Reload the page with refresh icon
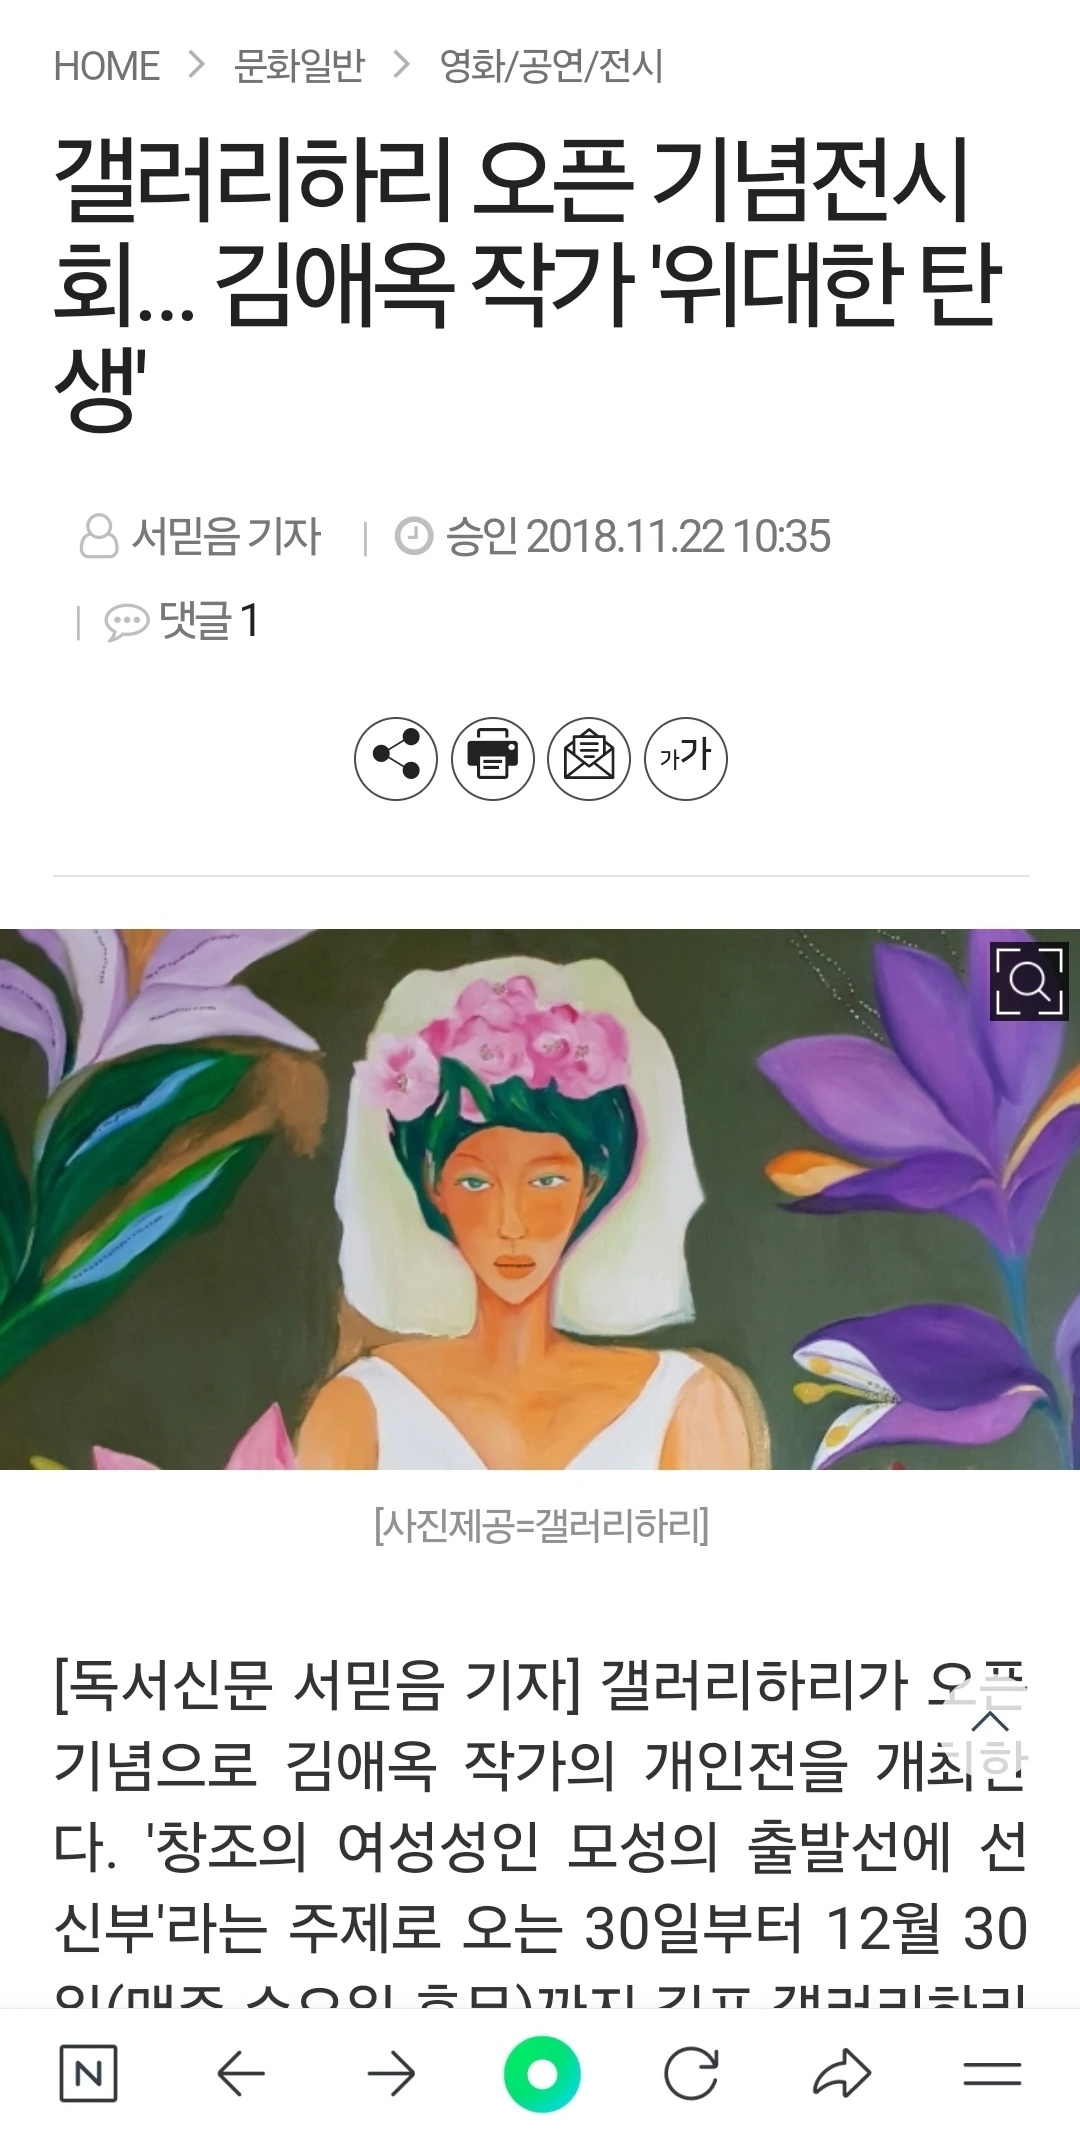The width and height of the screenshot is (1080, 2139). pos(691,2073)
